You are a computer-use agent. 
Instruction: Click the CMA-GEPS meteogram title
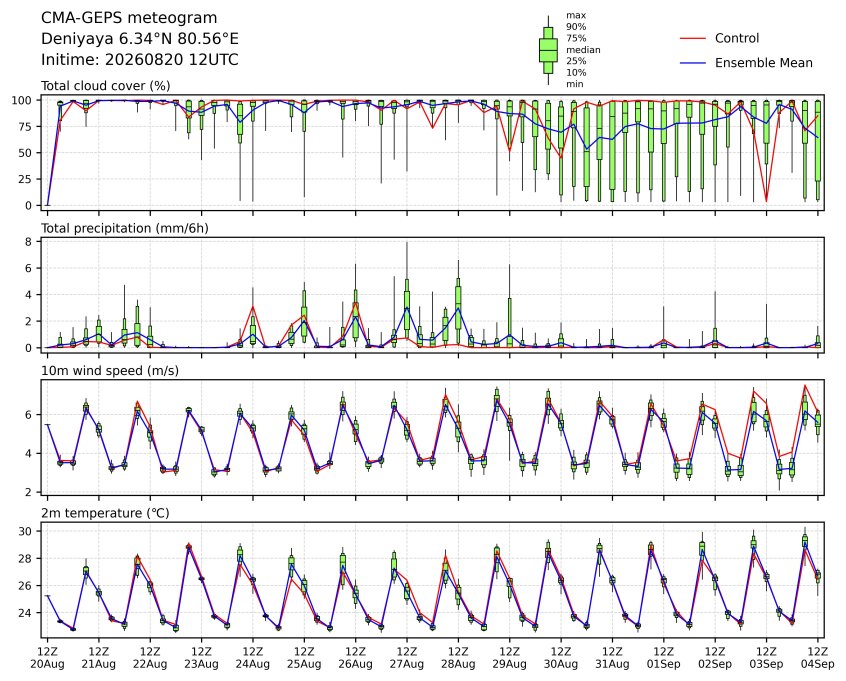(x=129, y=18)
